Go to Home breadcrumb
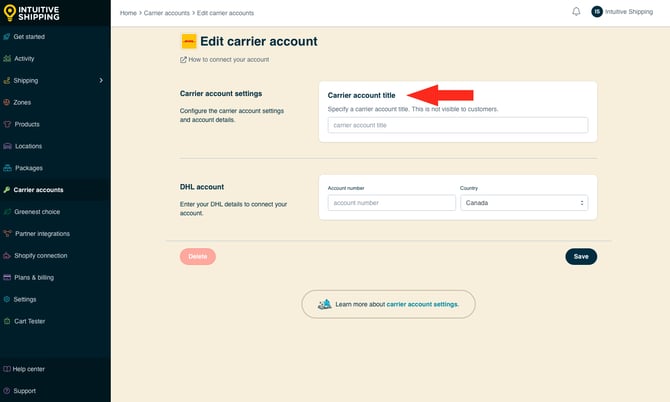Viewport: 670px width, 402px height. (128, 13)
